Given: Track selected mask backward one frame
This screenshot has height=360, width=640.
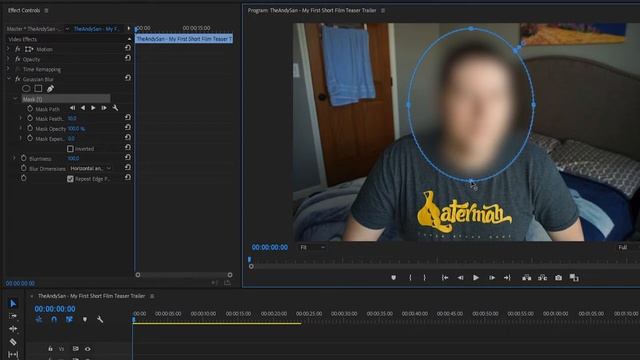Looking at the screenshot, I should click(x=72, y=108).
